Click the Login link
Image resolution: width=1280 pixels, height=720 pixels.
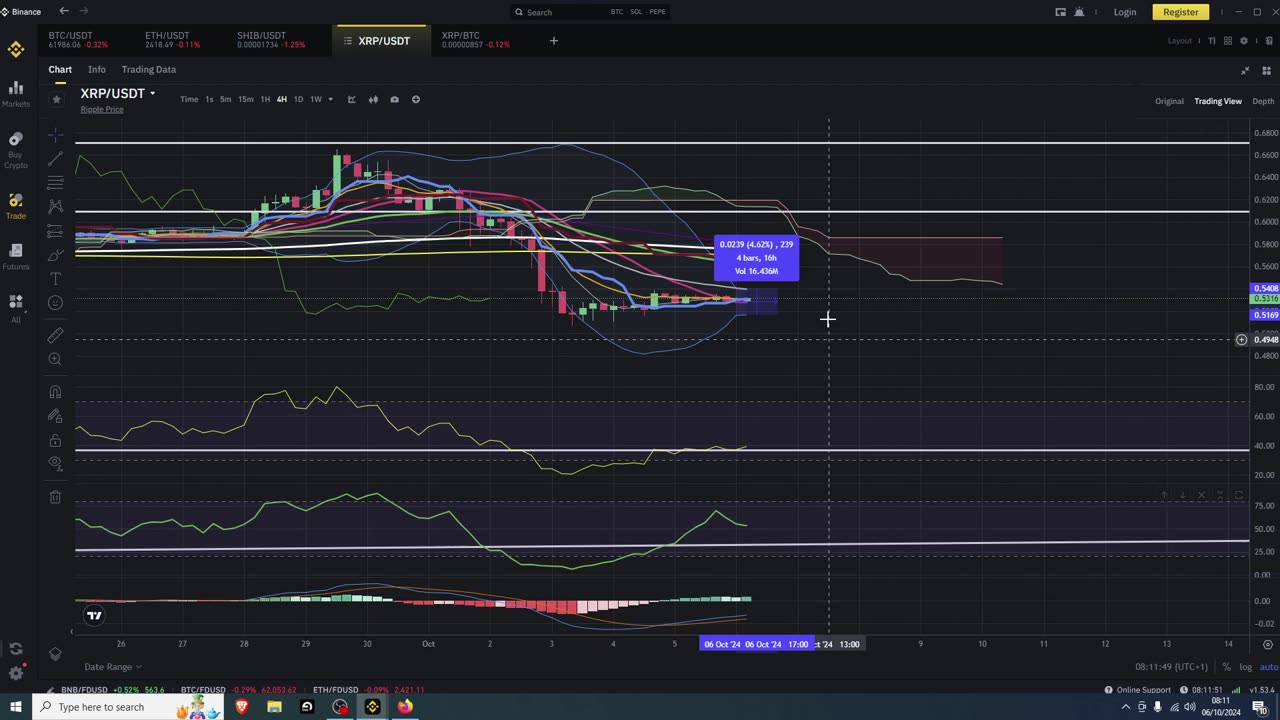(x=1125, y=12)
